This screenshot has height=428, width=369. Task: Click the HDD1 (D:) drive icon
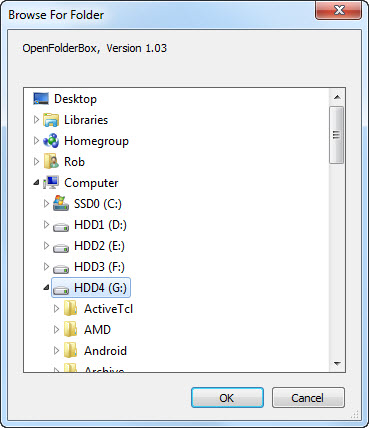[x=61, y=227]
